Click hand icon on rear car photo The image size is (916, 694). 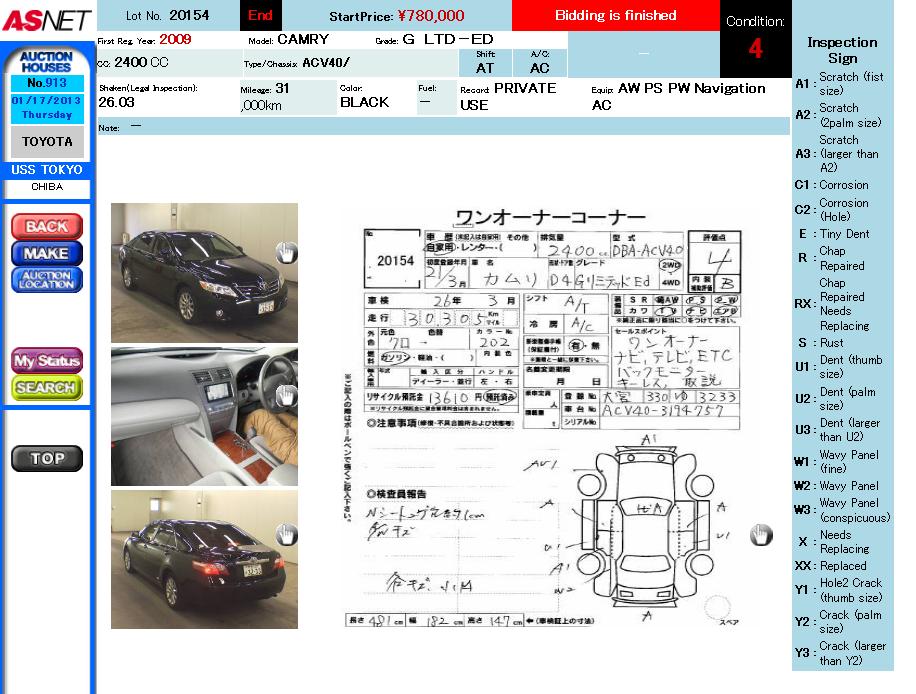(286, 535)
